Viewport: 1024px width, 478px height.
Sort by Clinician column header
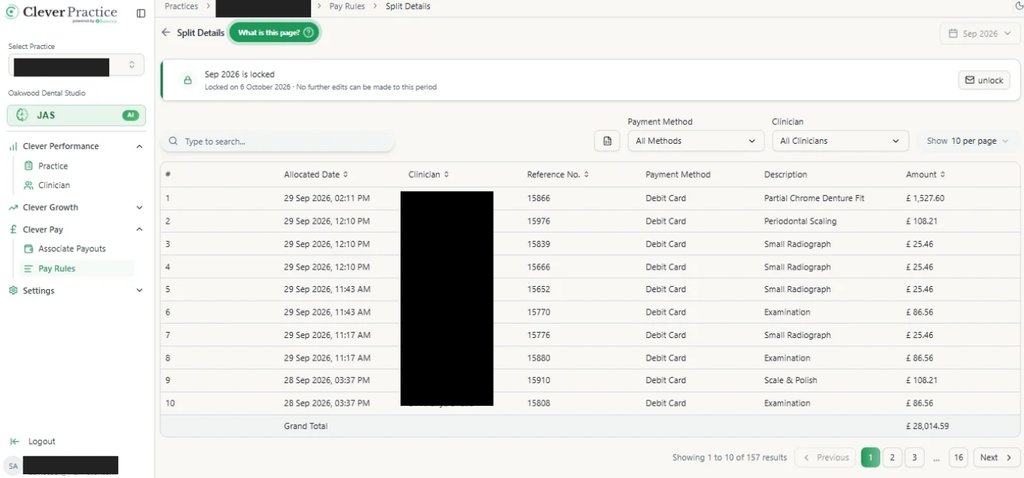tap(428, 175)
